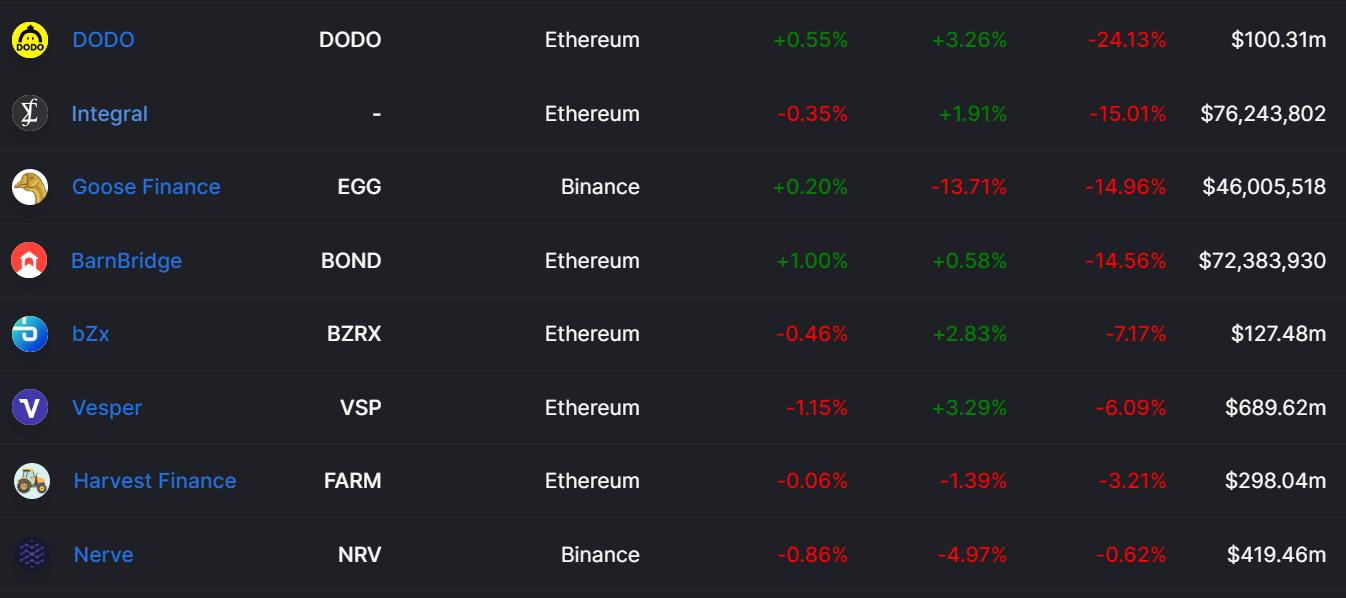Image resolution: width=1346 pixels, height=598 pixels.
Task: Click the Nerve dark logo icon
Action: click(x=31, y=555)
